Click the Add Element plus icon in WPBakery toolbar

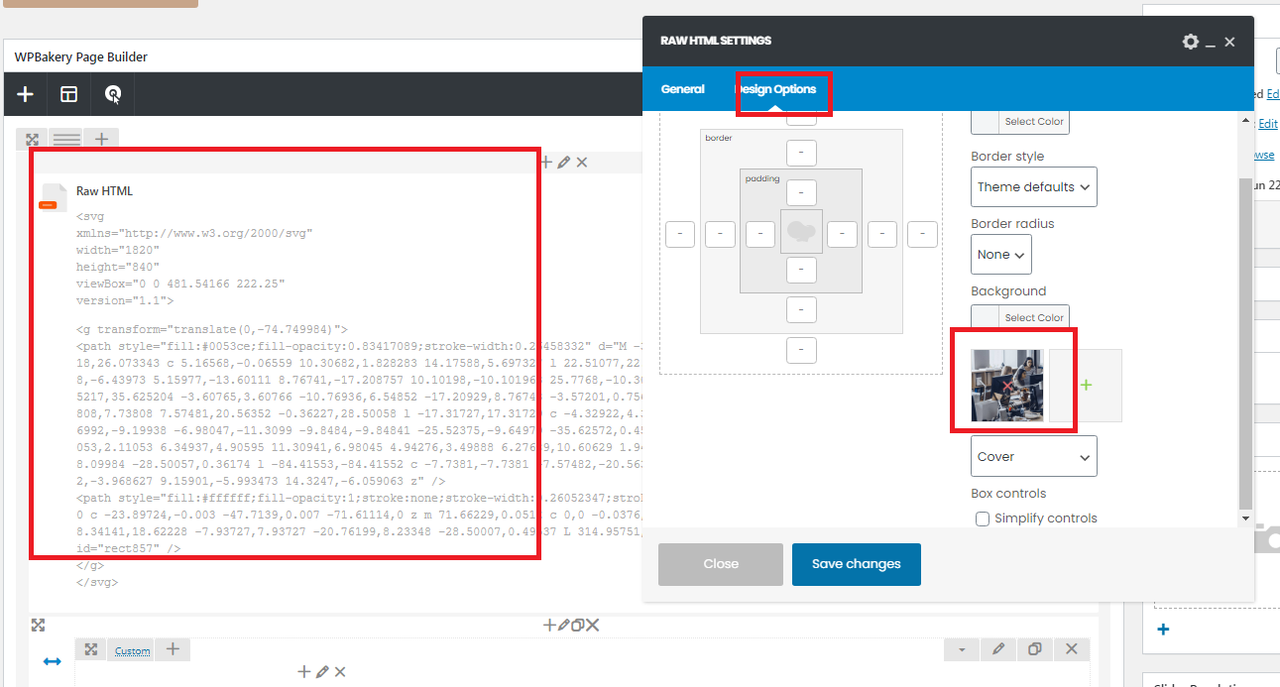point(25,94)
